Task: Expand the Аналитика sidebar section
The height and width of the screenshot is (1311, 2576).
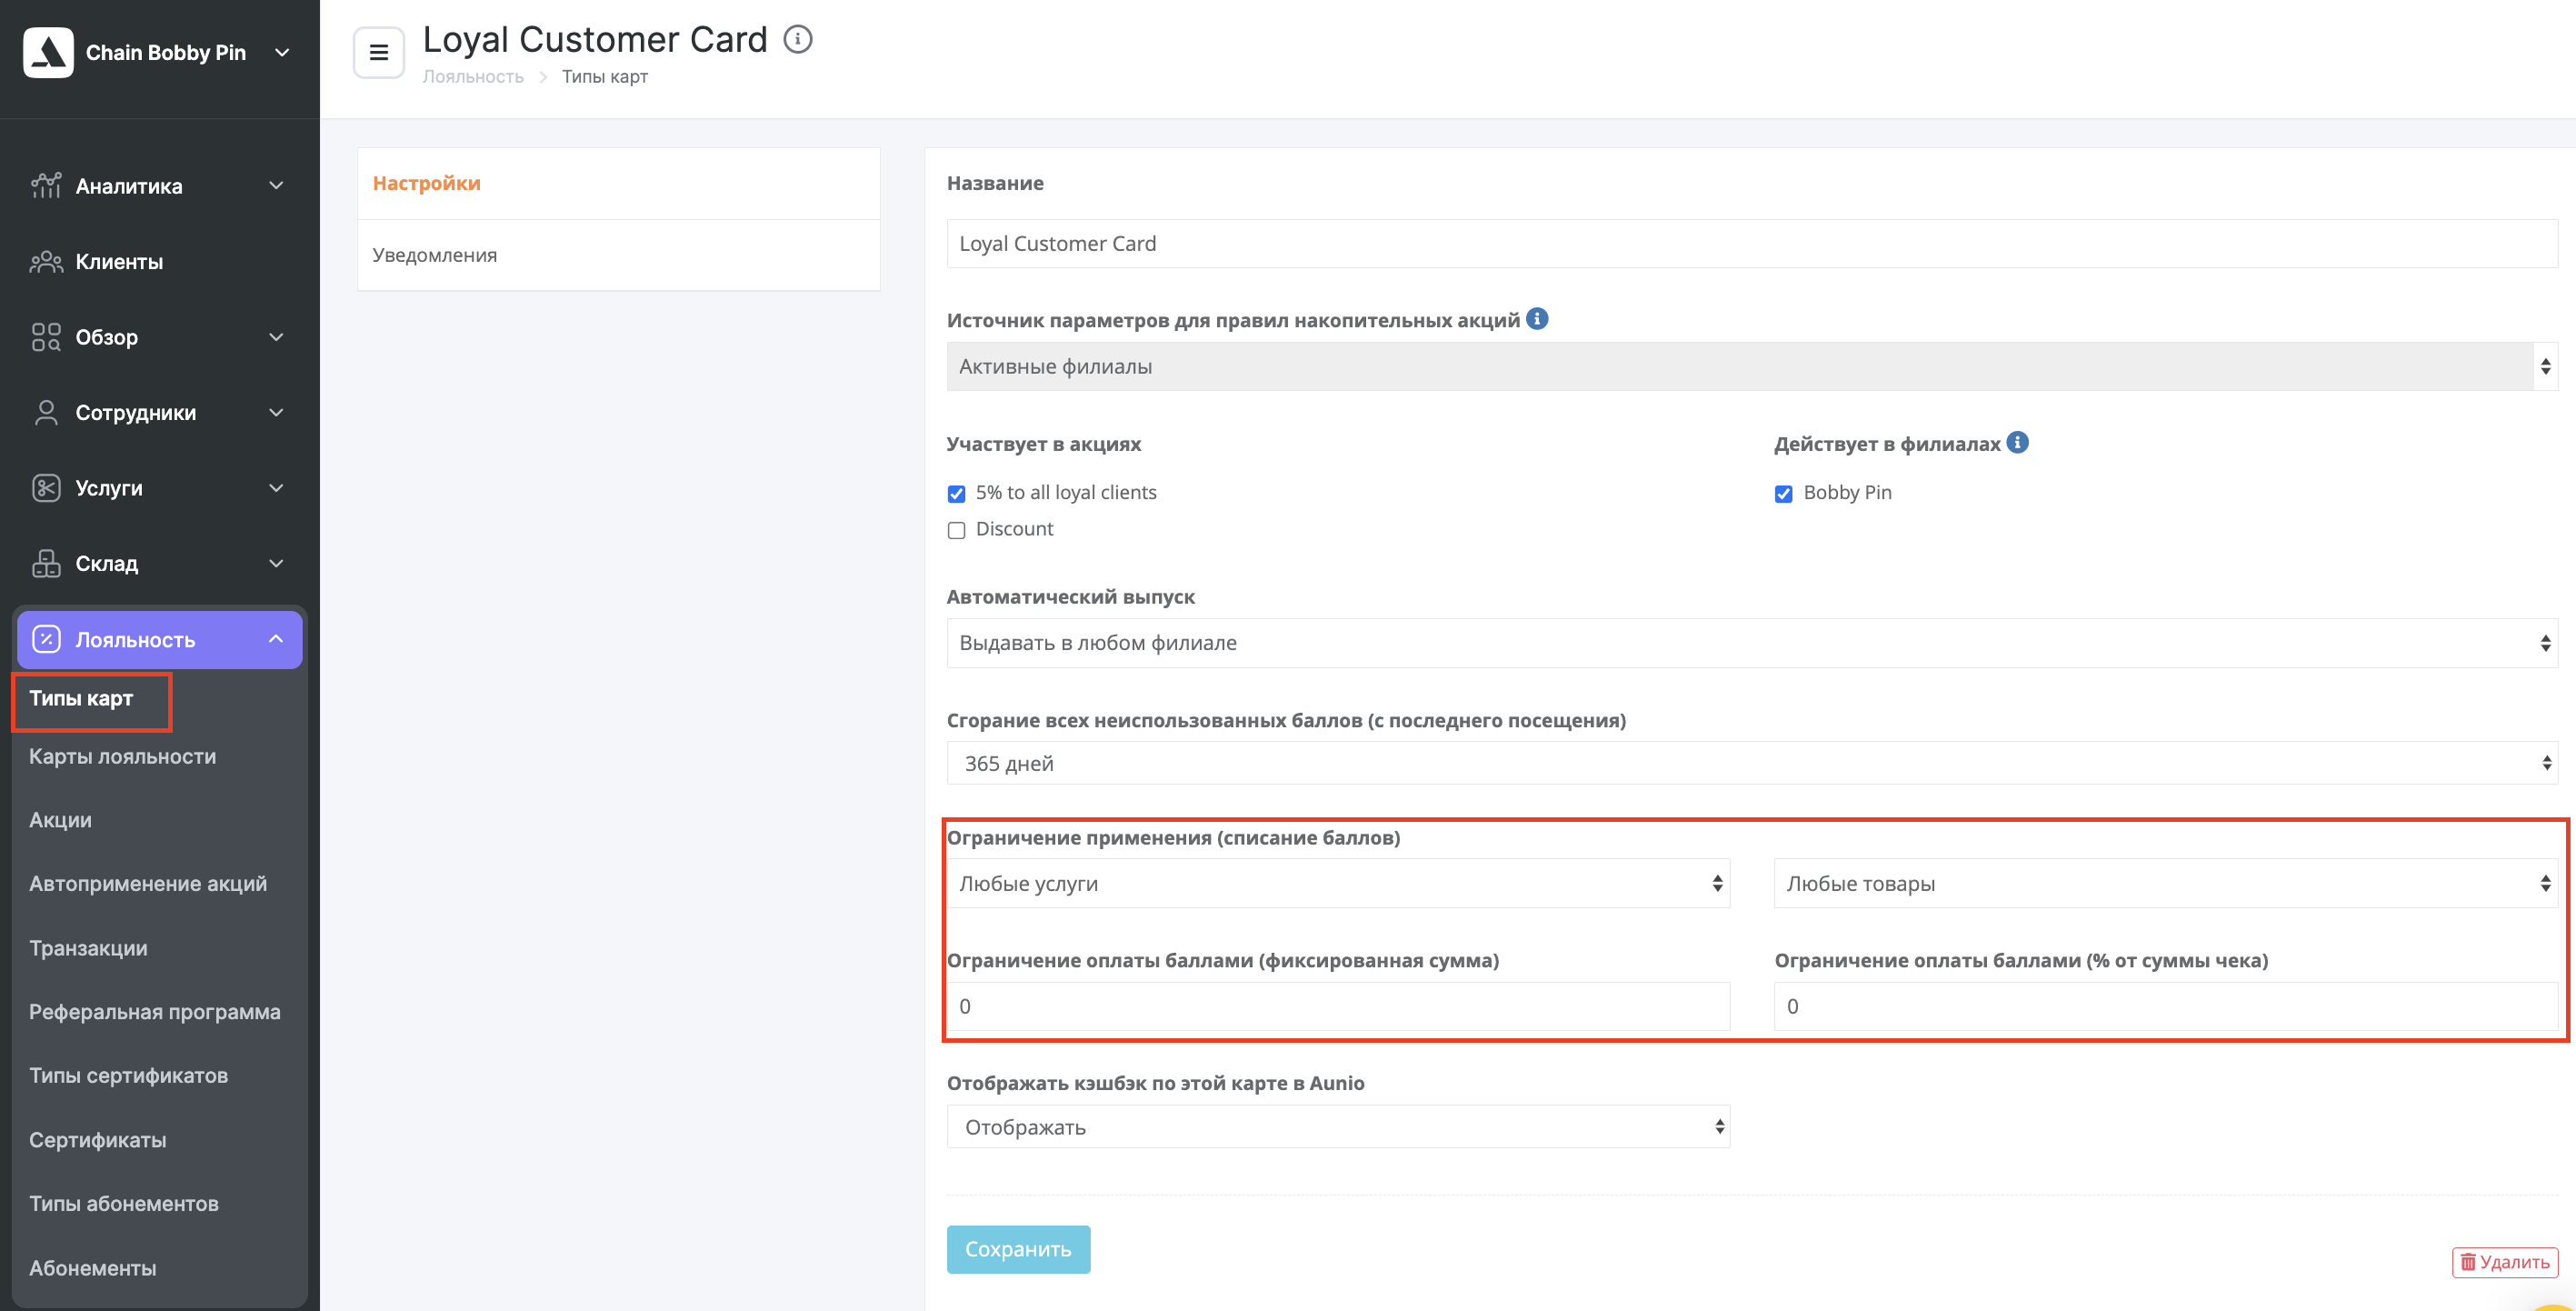Action: [277, 186]
